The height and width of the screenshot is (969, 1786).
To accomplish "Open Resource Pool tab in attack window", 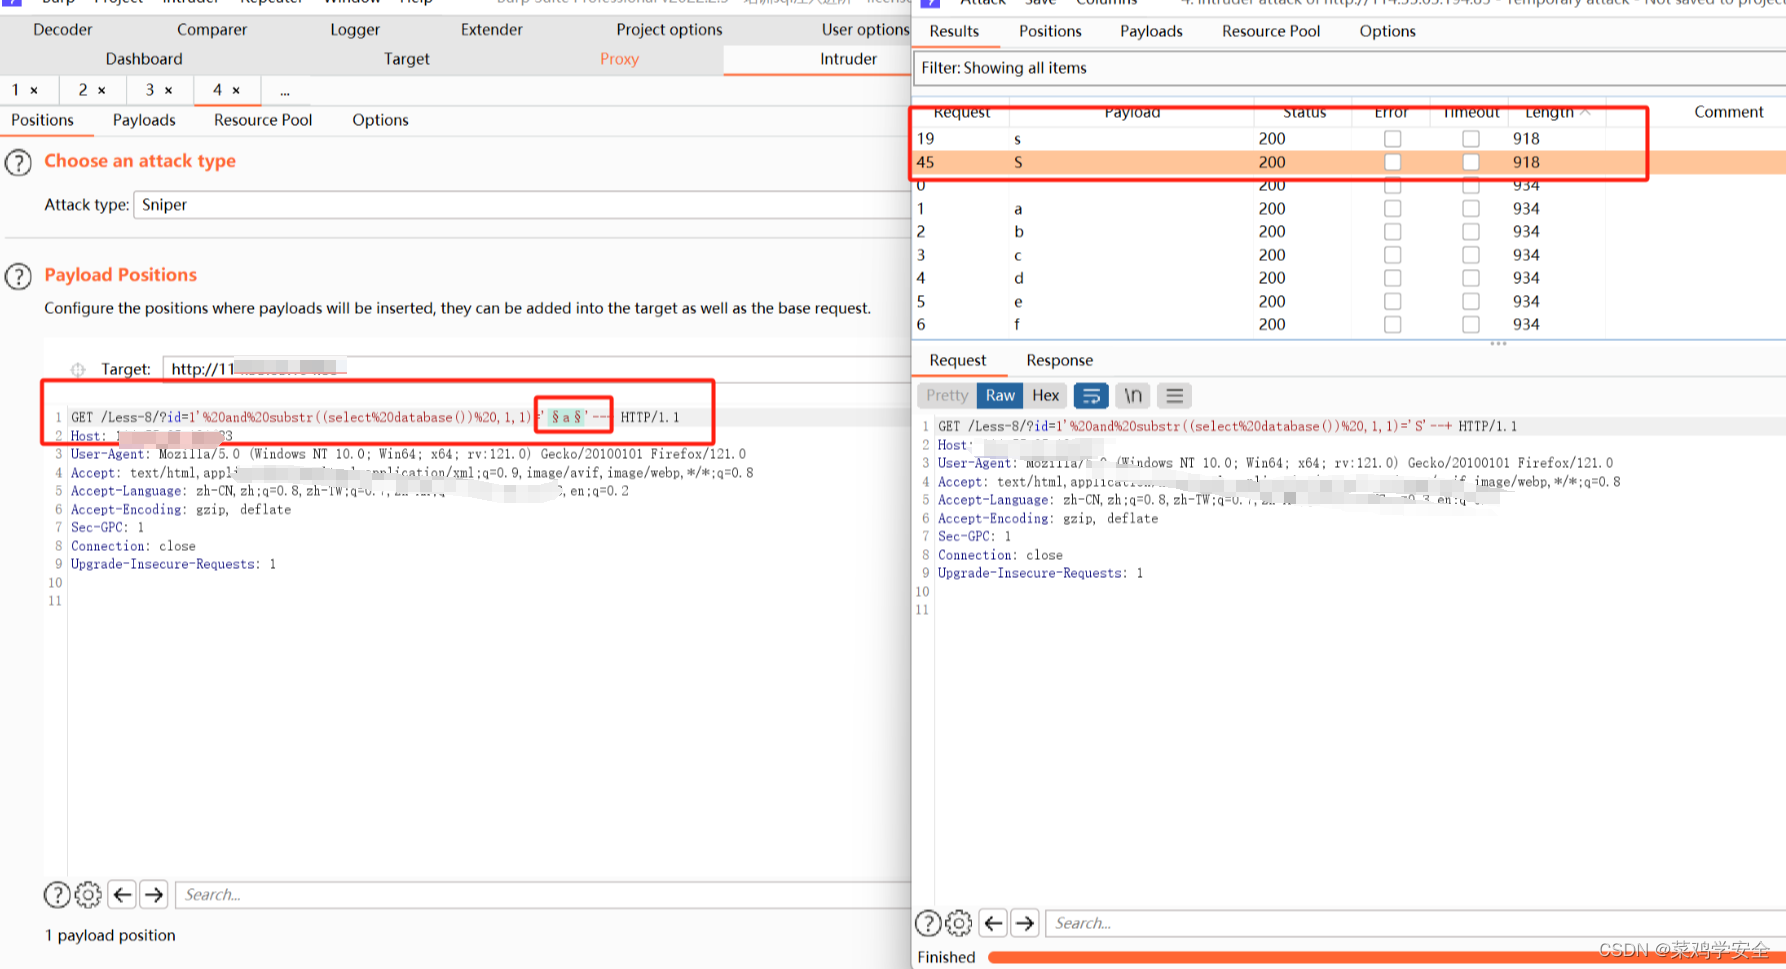I will pyautogui.click(x=1271, y=31).
